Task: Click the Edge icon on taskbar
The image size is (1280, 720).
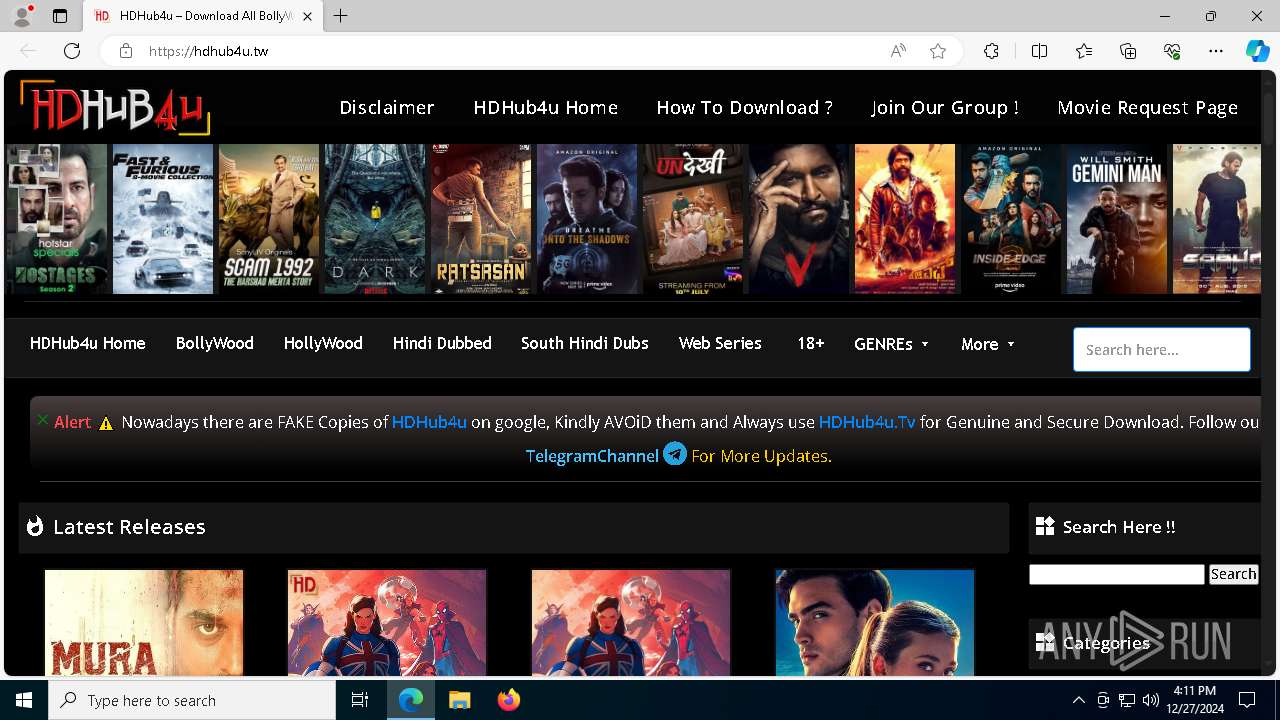Action: [411, 700]
